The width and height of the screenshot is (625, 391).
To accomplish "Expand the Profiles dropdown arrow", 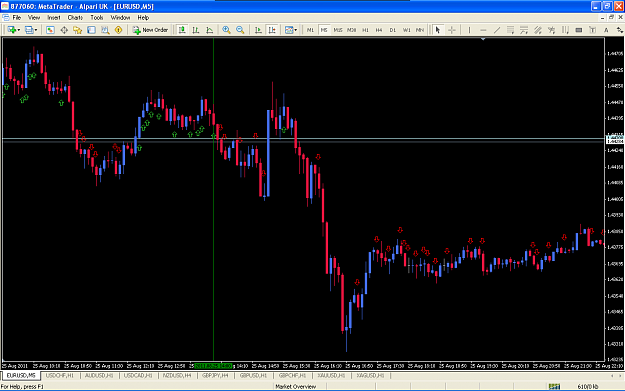I will click(x=36, y=30).
